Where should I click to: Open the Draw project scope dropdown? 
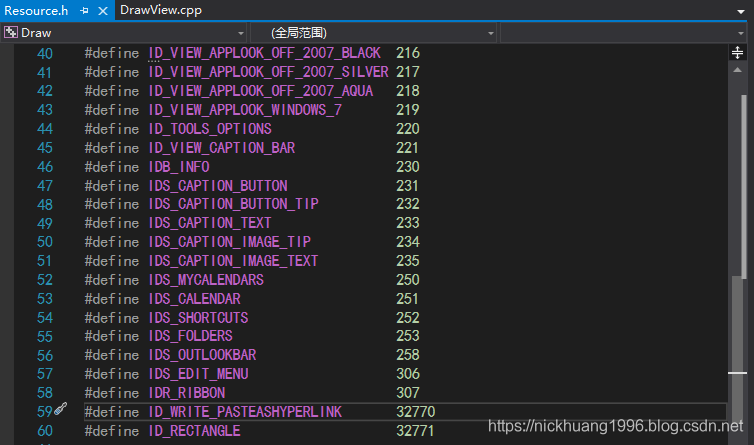click(x=124, y=33)
